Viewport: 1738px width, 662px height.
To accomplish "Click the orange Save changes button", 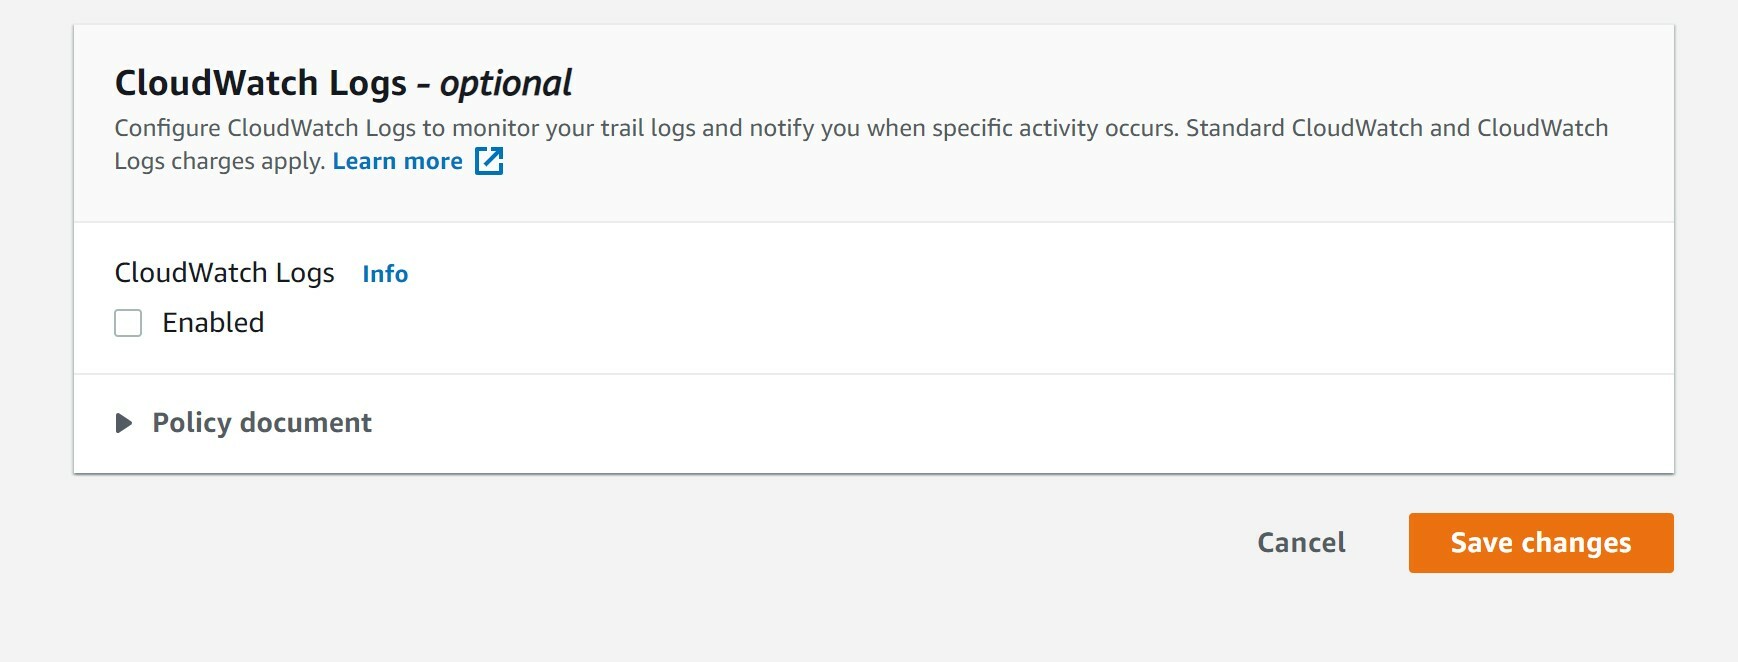I will pyautogui.click(x=1540, y=543).
